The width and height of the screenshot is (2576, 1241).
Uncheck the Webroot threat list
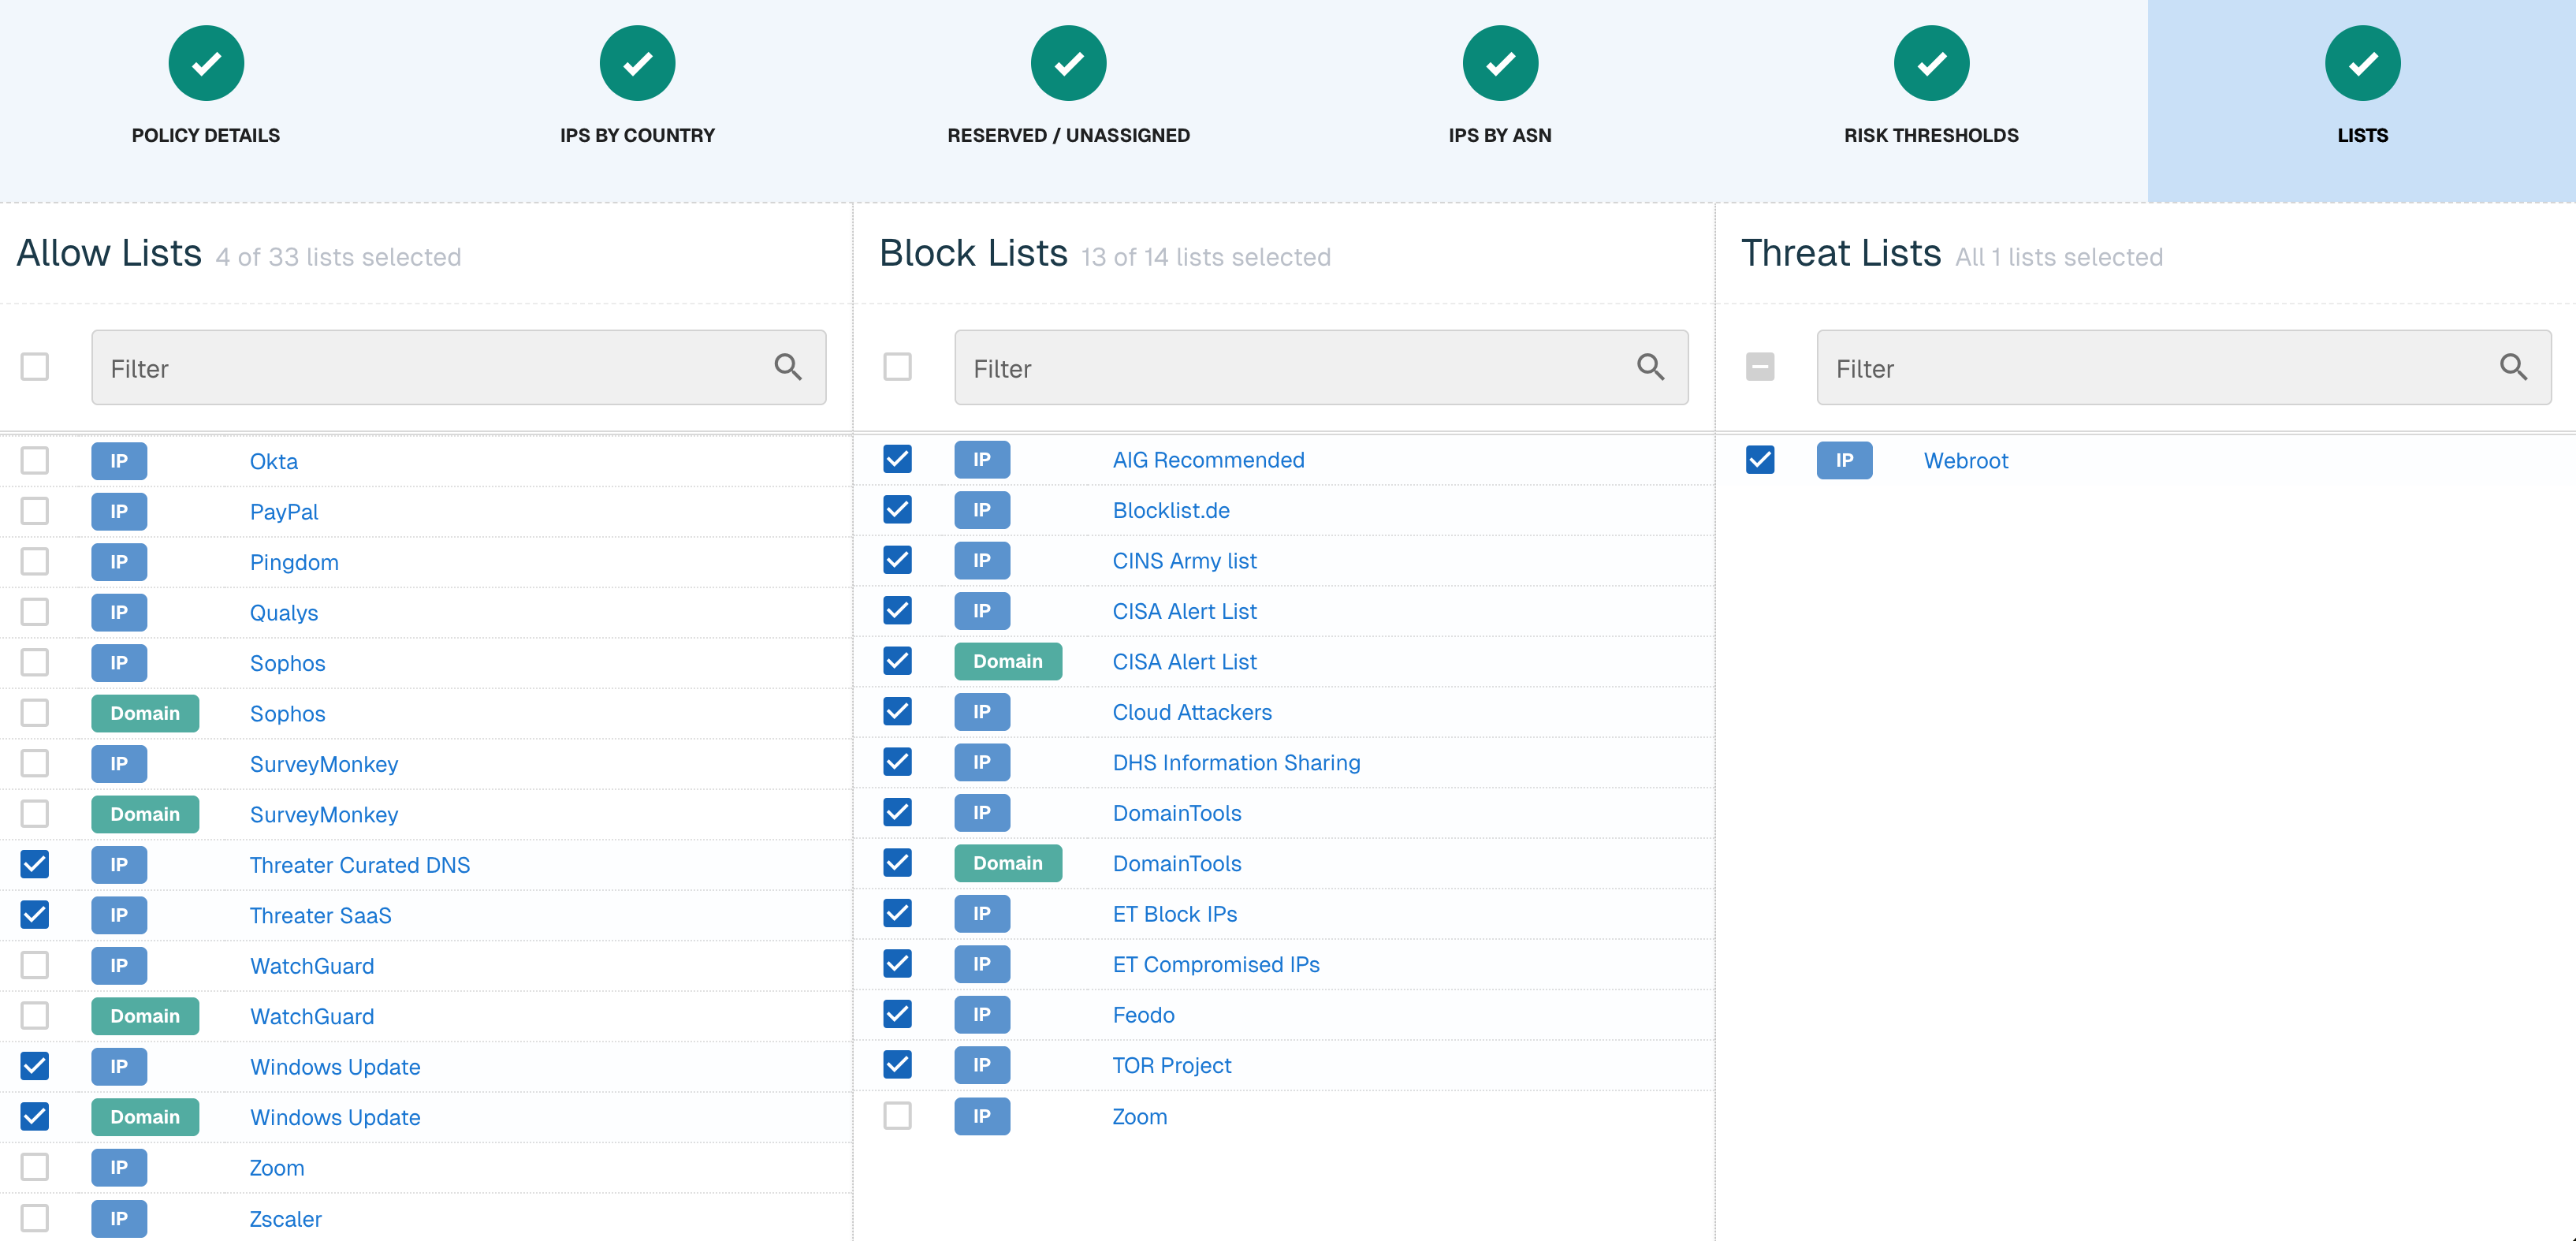tap(1760, 459)
